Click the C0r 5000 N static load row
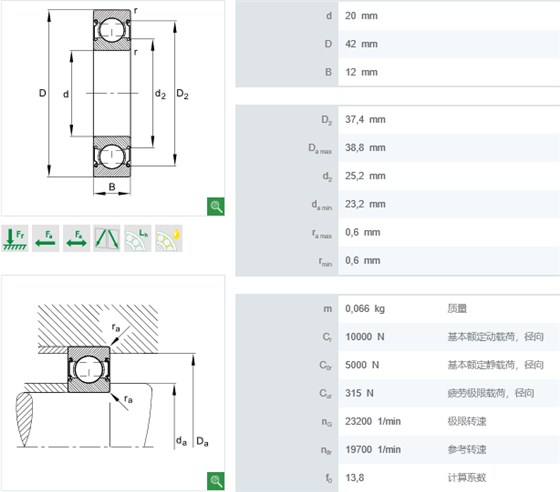 [x=398, y=365]
